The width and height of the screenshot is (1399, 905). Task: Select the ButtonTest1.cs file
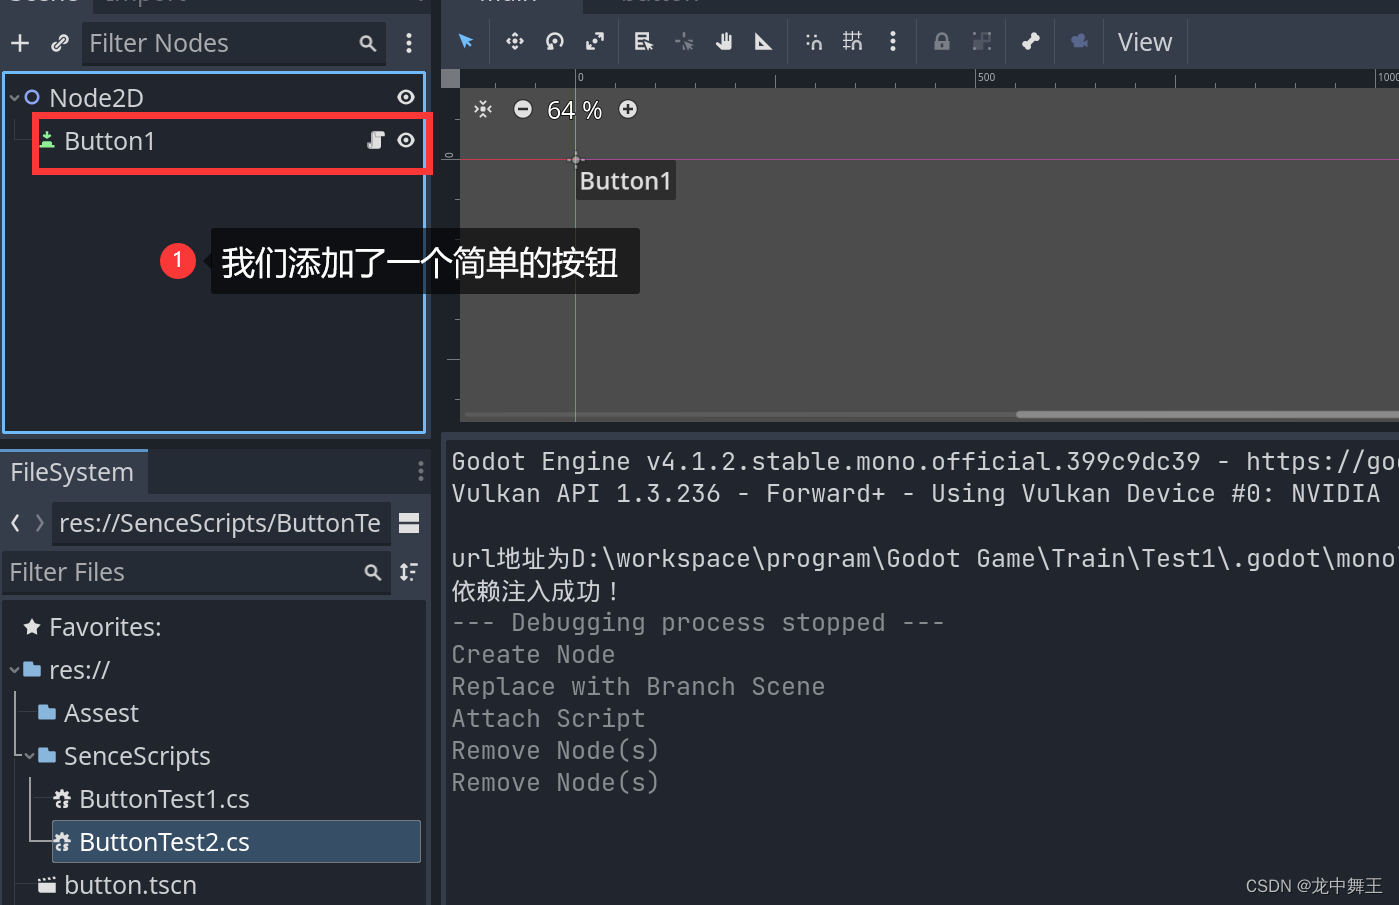[x=164, y=799]
